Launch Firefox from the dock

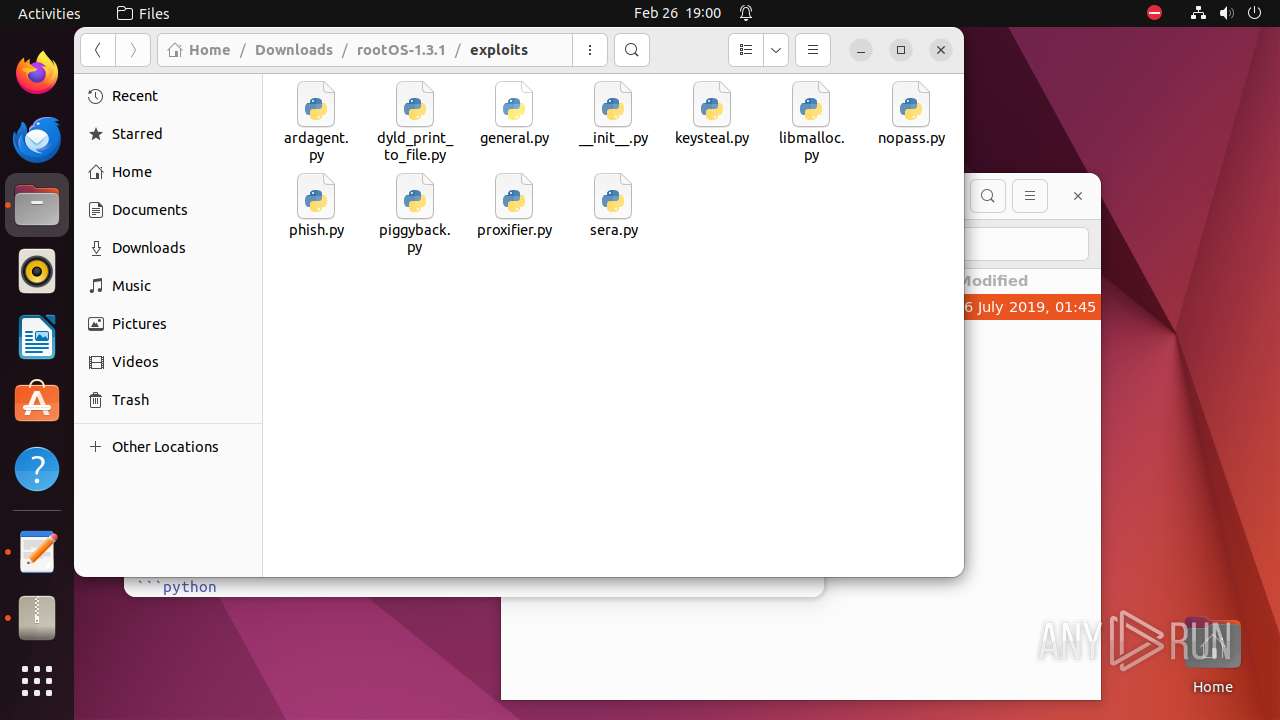pyautogui.click(x=37, y=73)
